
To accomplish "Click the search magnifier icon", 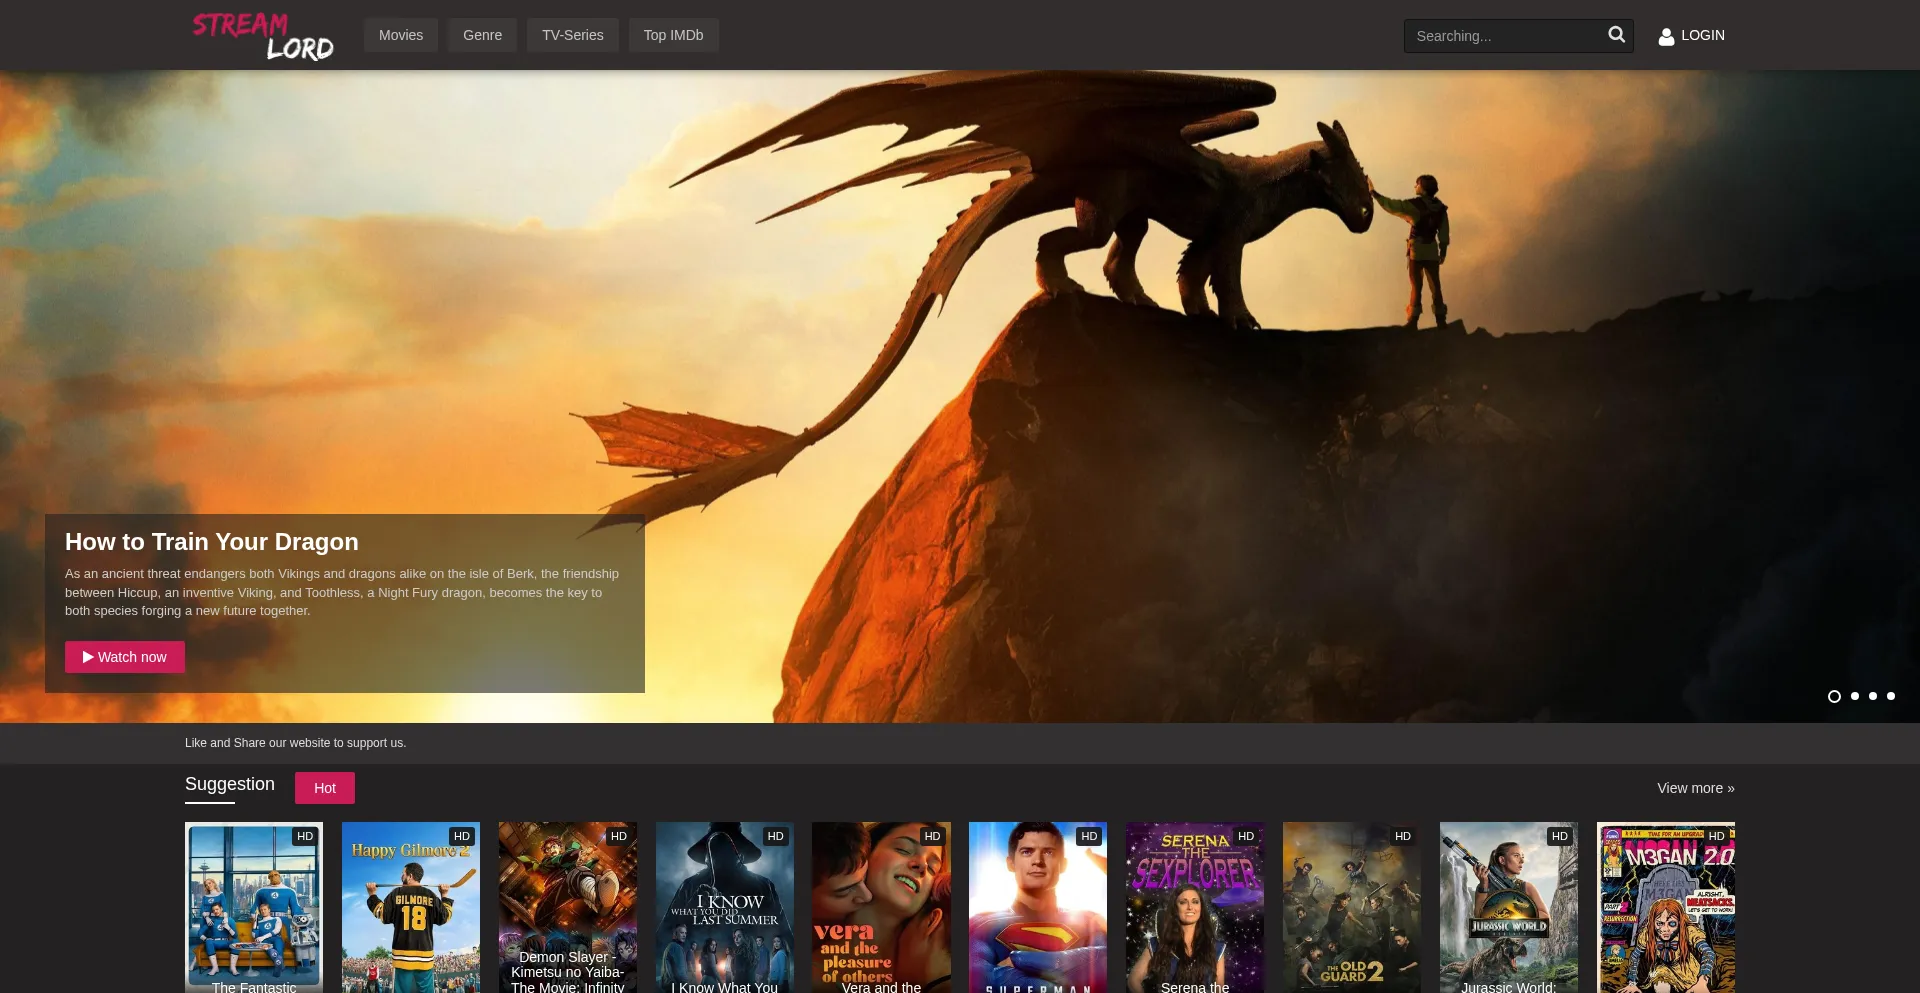I will coord(1616,35).
